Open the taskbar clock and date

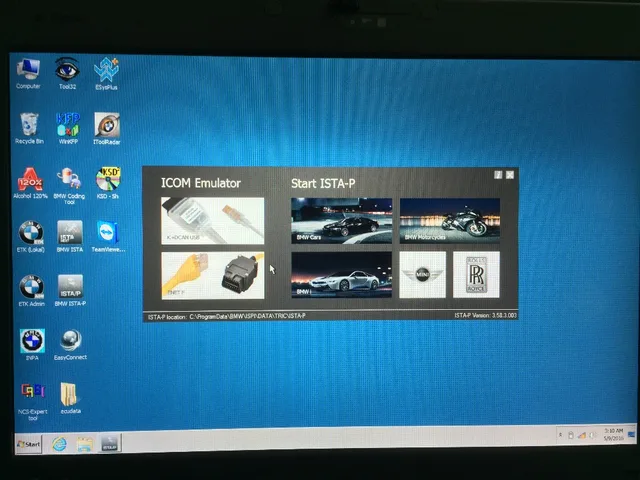tap(613, 434)
